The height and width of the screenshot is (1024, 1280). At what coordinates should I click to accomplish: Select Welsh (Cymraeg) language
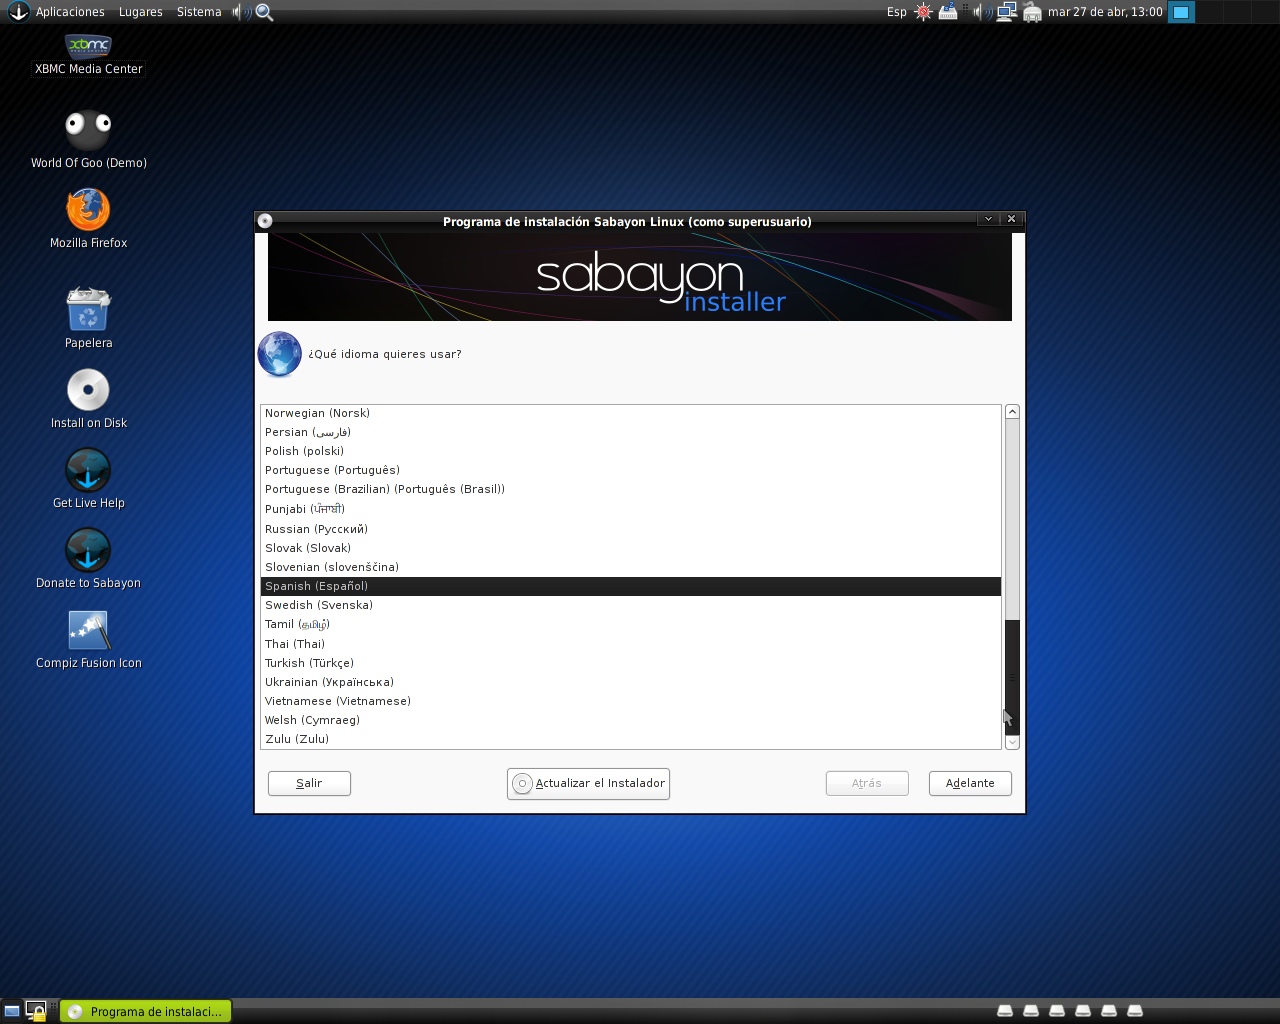point(631,720)
